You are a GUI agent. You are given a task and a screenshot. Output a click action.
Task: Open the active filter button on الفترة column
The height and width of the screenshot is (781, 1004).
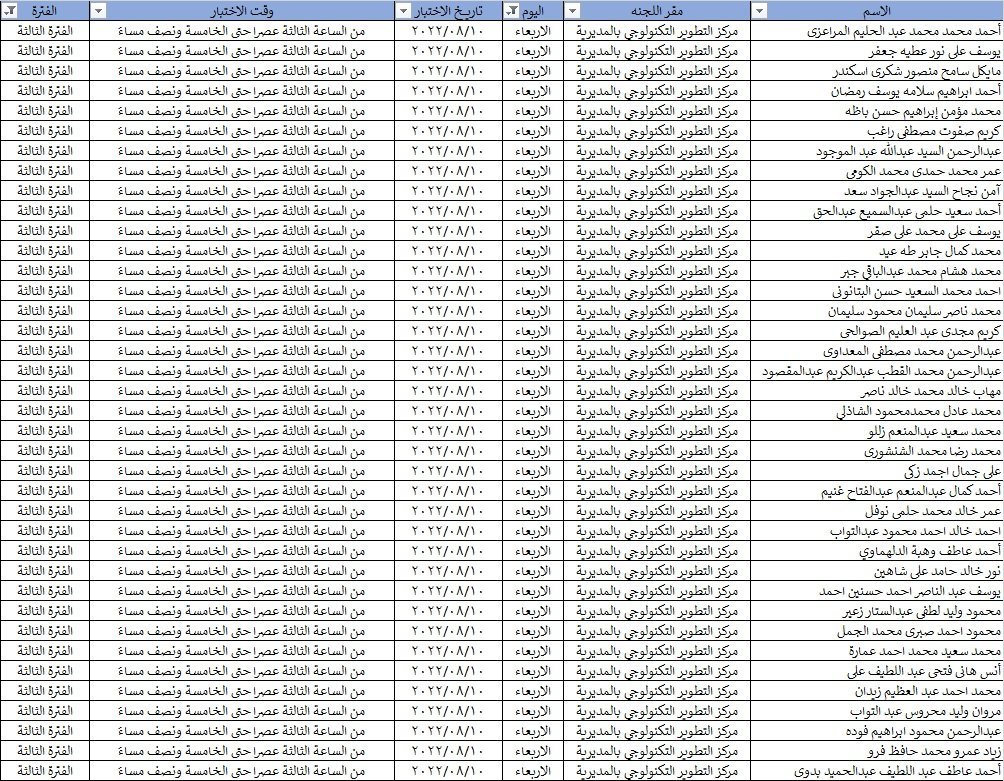click(8, 10)
